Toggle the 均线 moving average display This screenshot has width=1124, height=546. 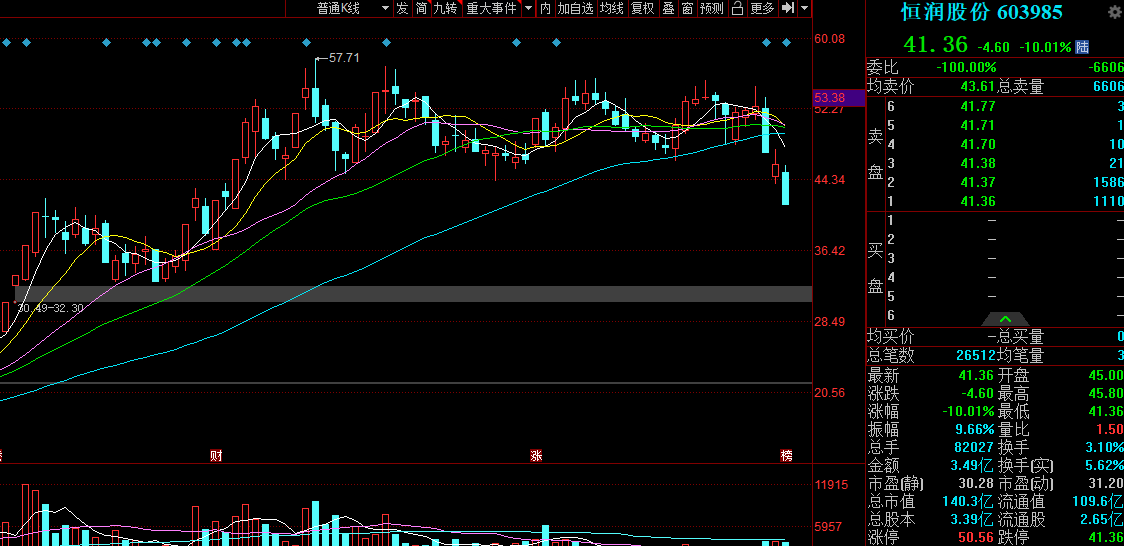(611, 9)
